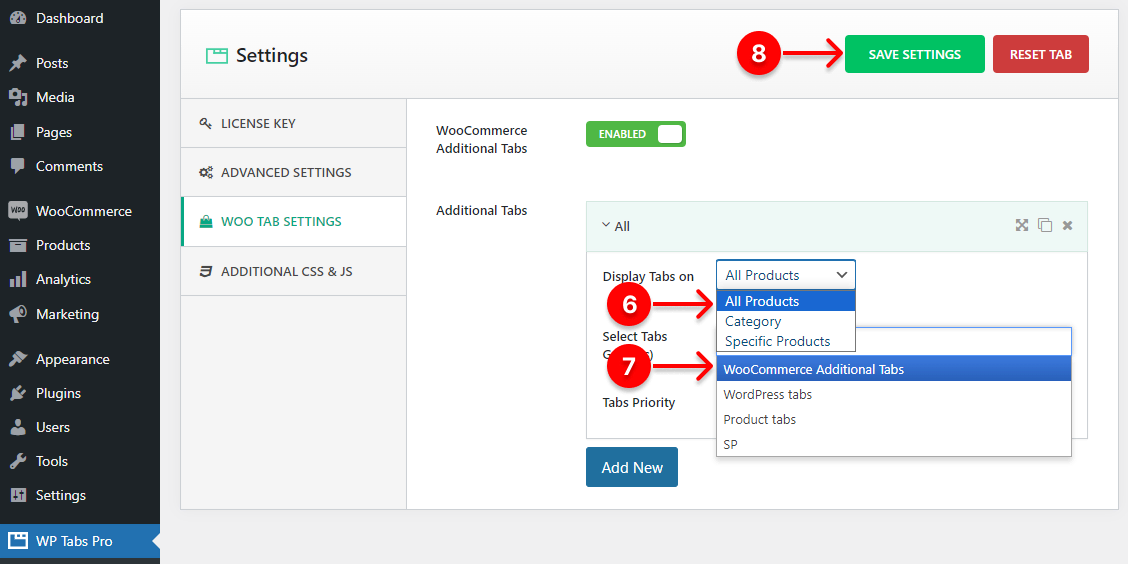The height and width of the screenshot is (564, 1128).
Task: Click SAVE SETTINGS button
Action: (x=914, y=54)
